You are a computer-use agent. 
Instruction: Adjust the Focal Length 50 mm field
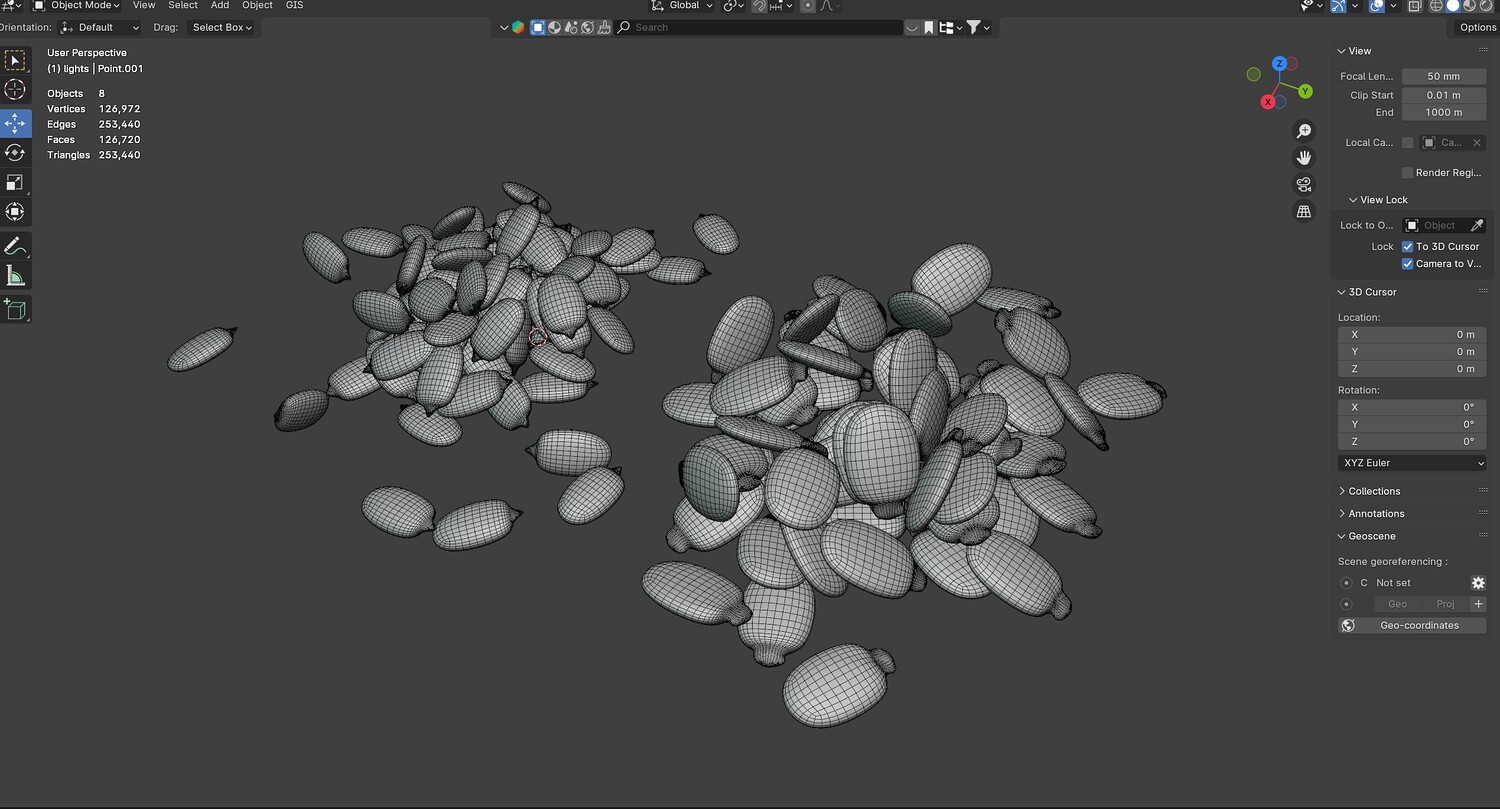[1443, 76]
